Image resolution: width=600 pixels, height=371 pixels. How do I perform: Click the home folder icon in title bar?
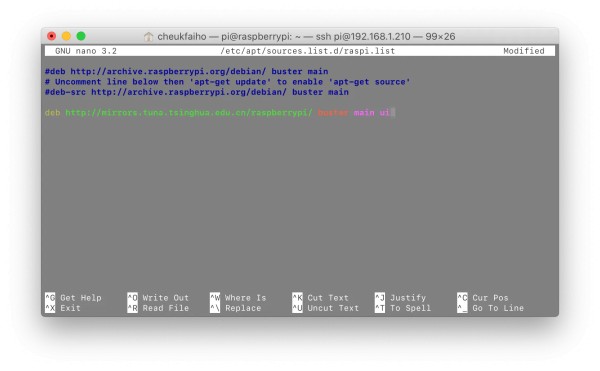148,37
